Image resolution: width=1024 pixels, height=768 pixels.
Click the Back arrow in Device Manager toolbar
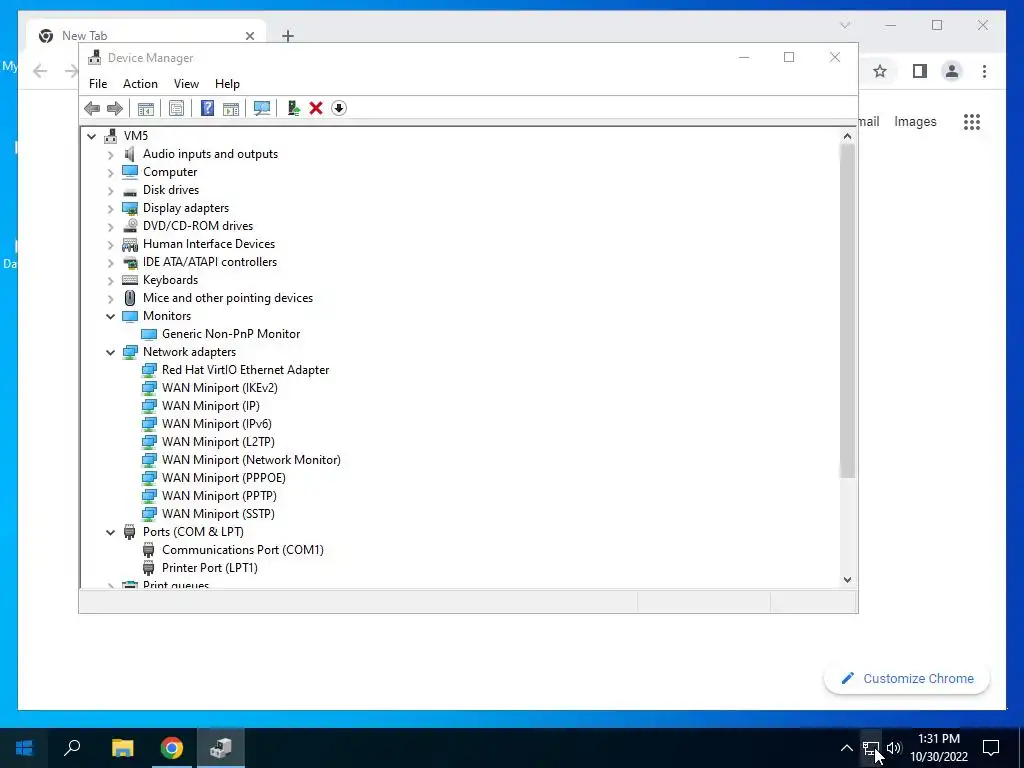coord(92,108)
